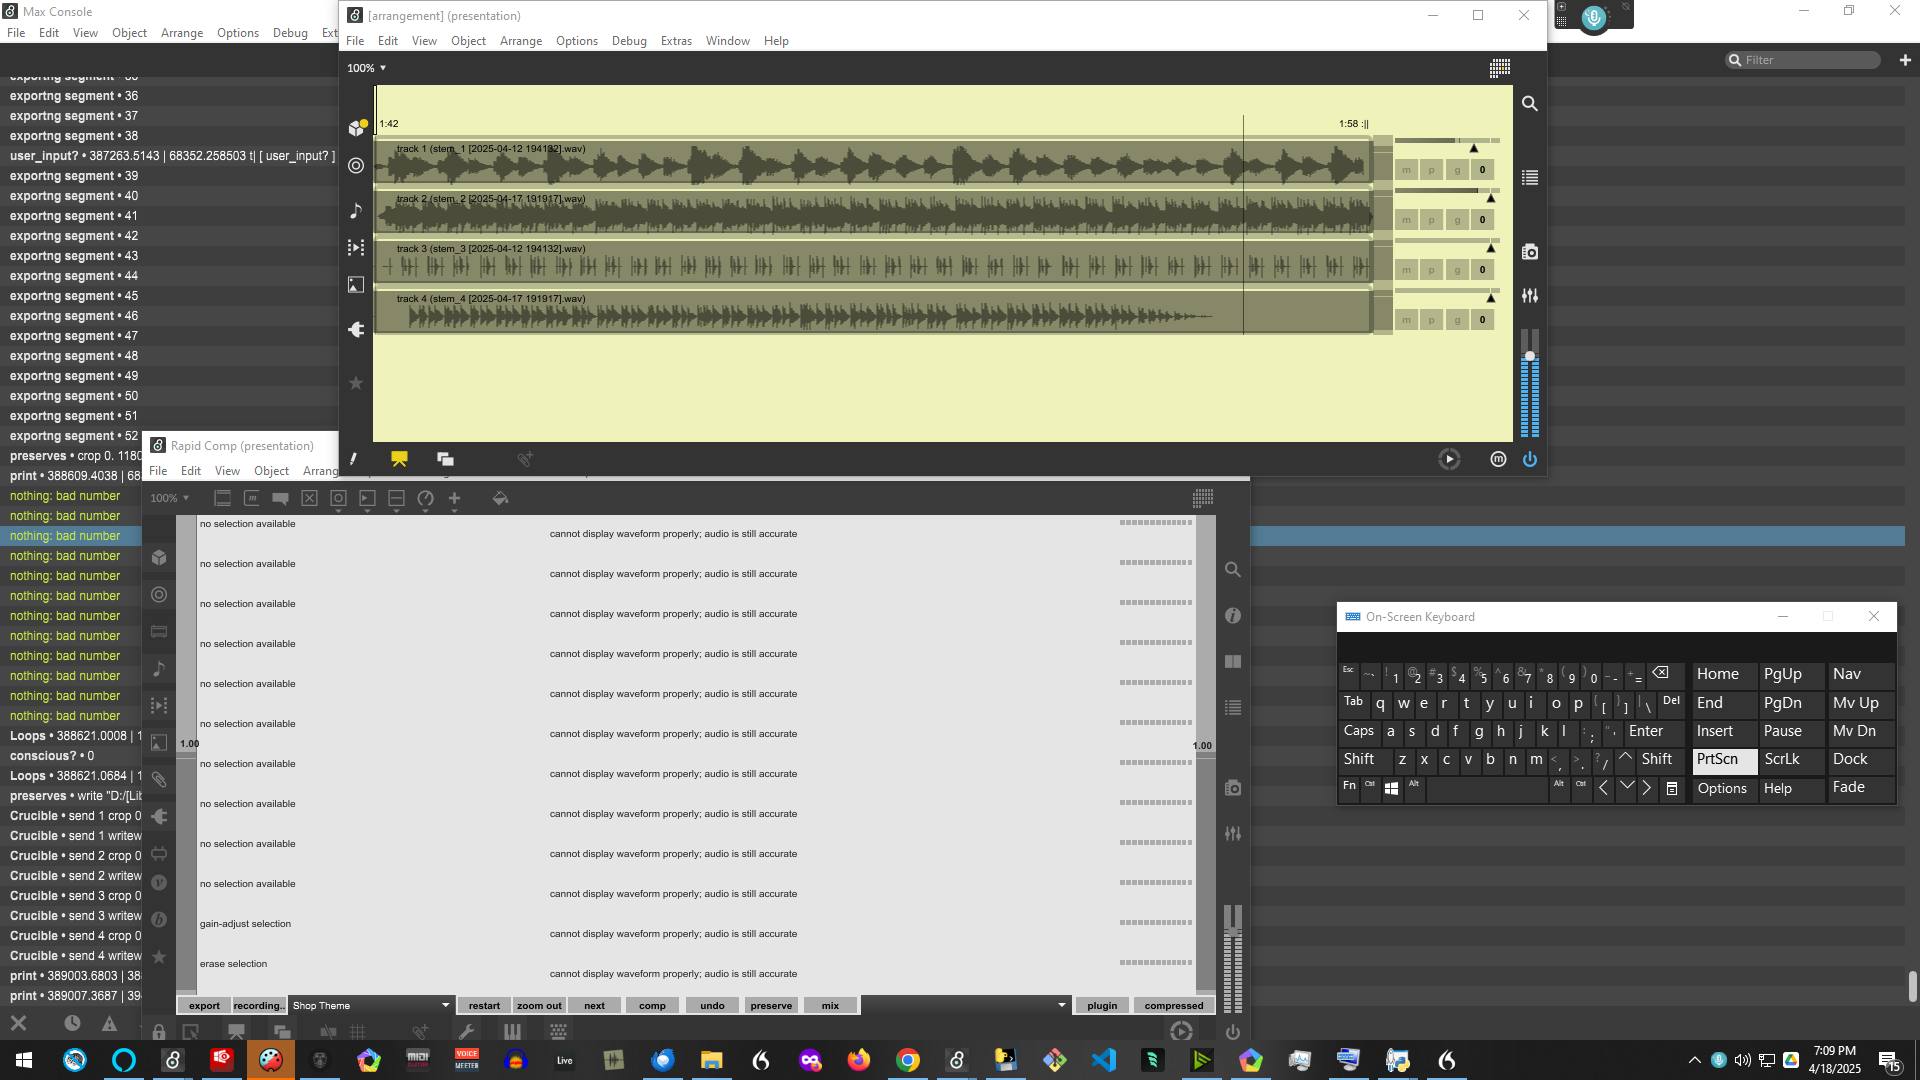Click the comp button
The image size is (1920, 1080).
[x=652, y=1006]
